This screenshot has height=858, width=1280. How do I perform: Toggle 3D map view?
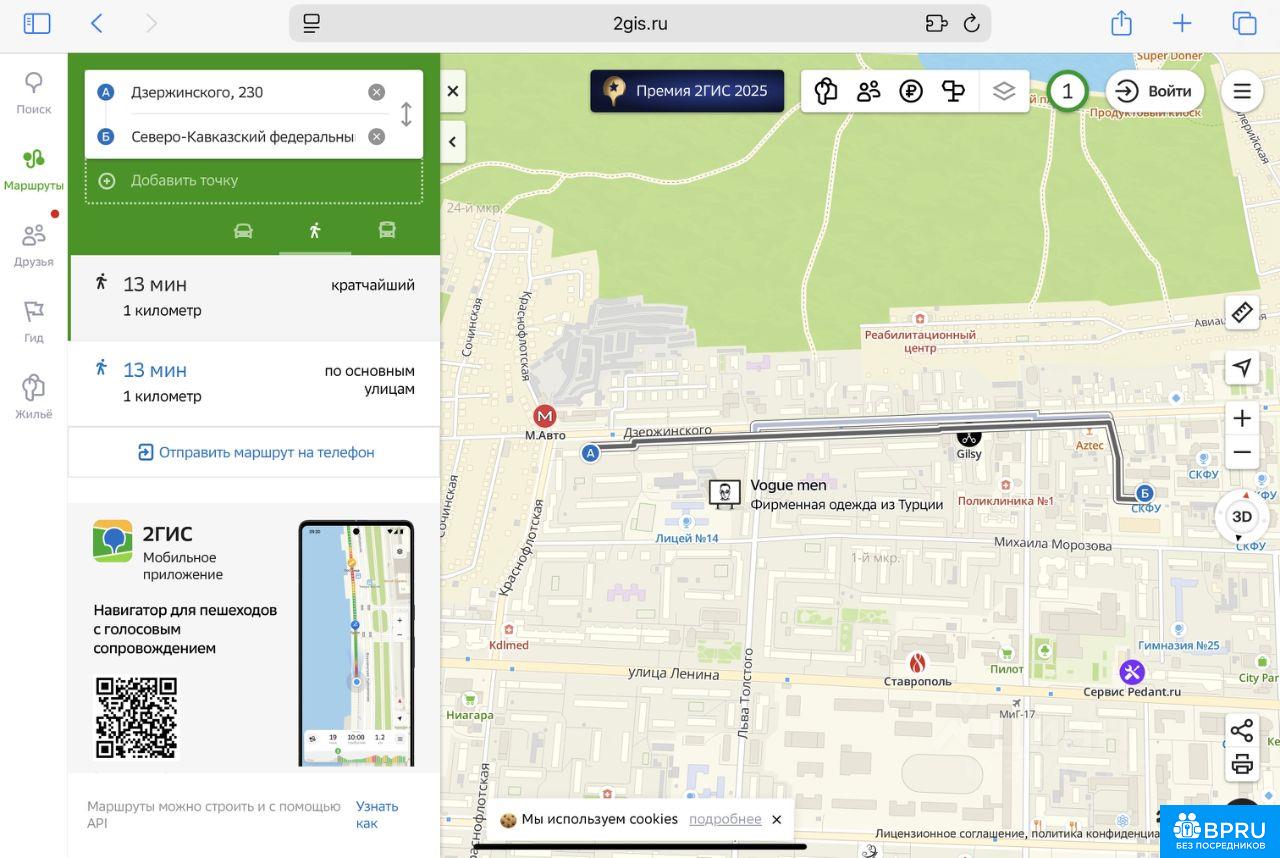(1242, 516)
